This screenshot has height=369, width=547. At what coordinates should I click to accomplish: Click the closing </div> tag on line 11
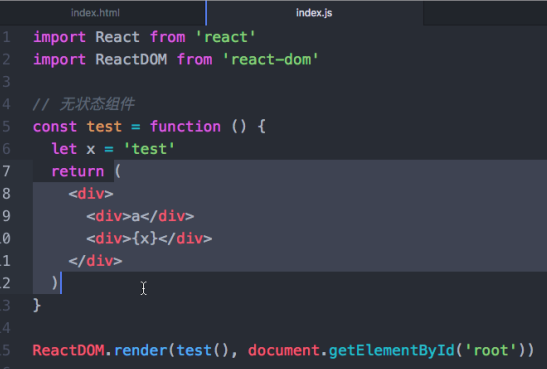[96, 261]
